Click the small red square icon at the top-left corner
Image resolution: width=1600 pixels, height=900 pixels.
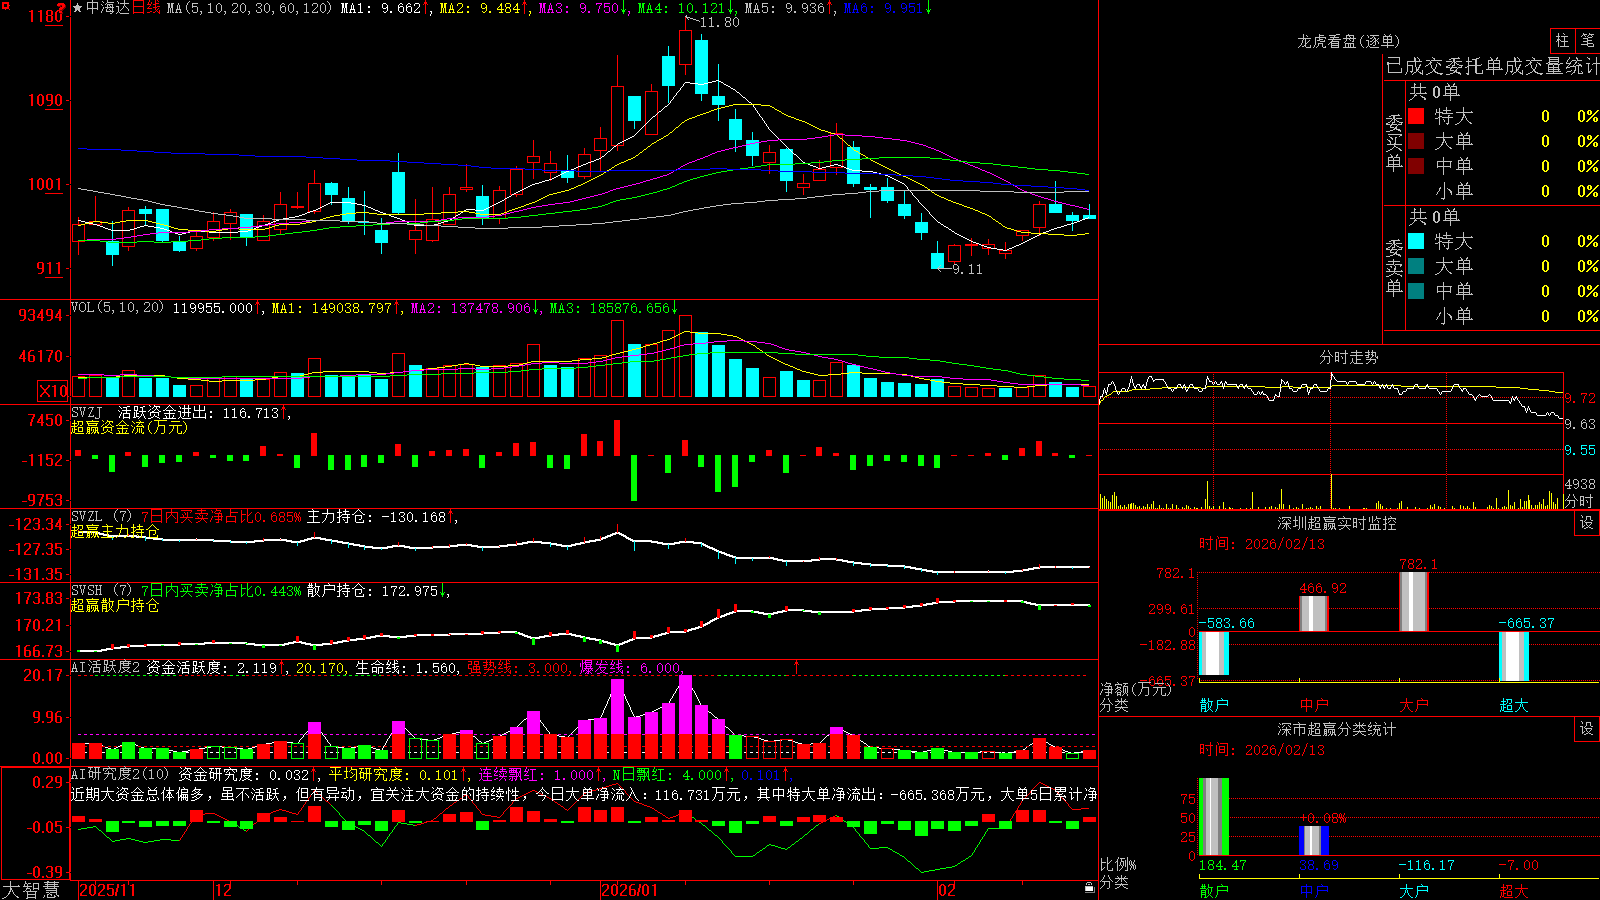(6, 6)
